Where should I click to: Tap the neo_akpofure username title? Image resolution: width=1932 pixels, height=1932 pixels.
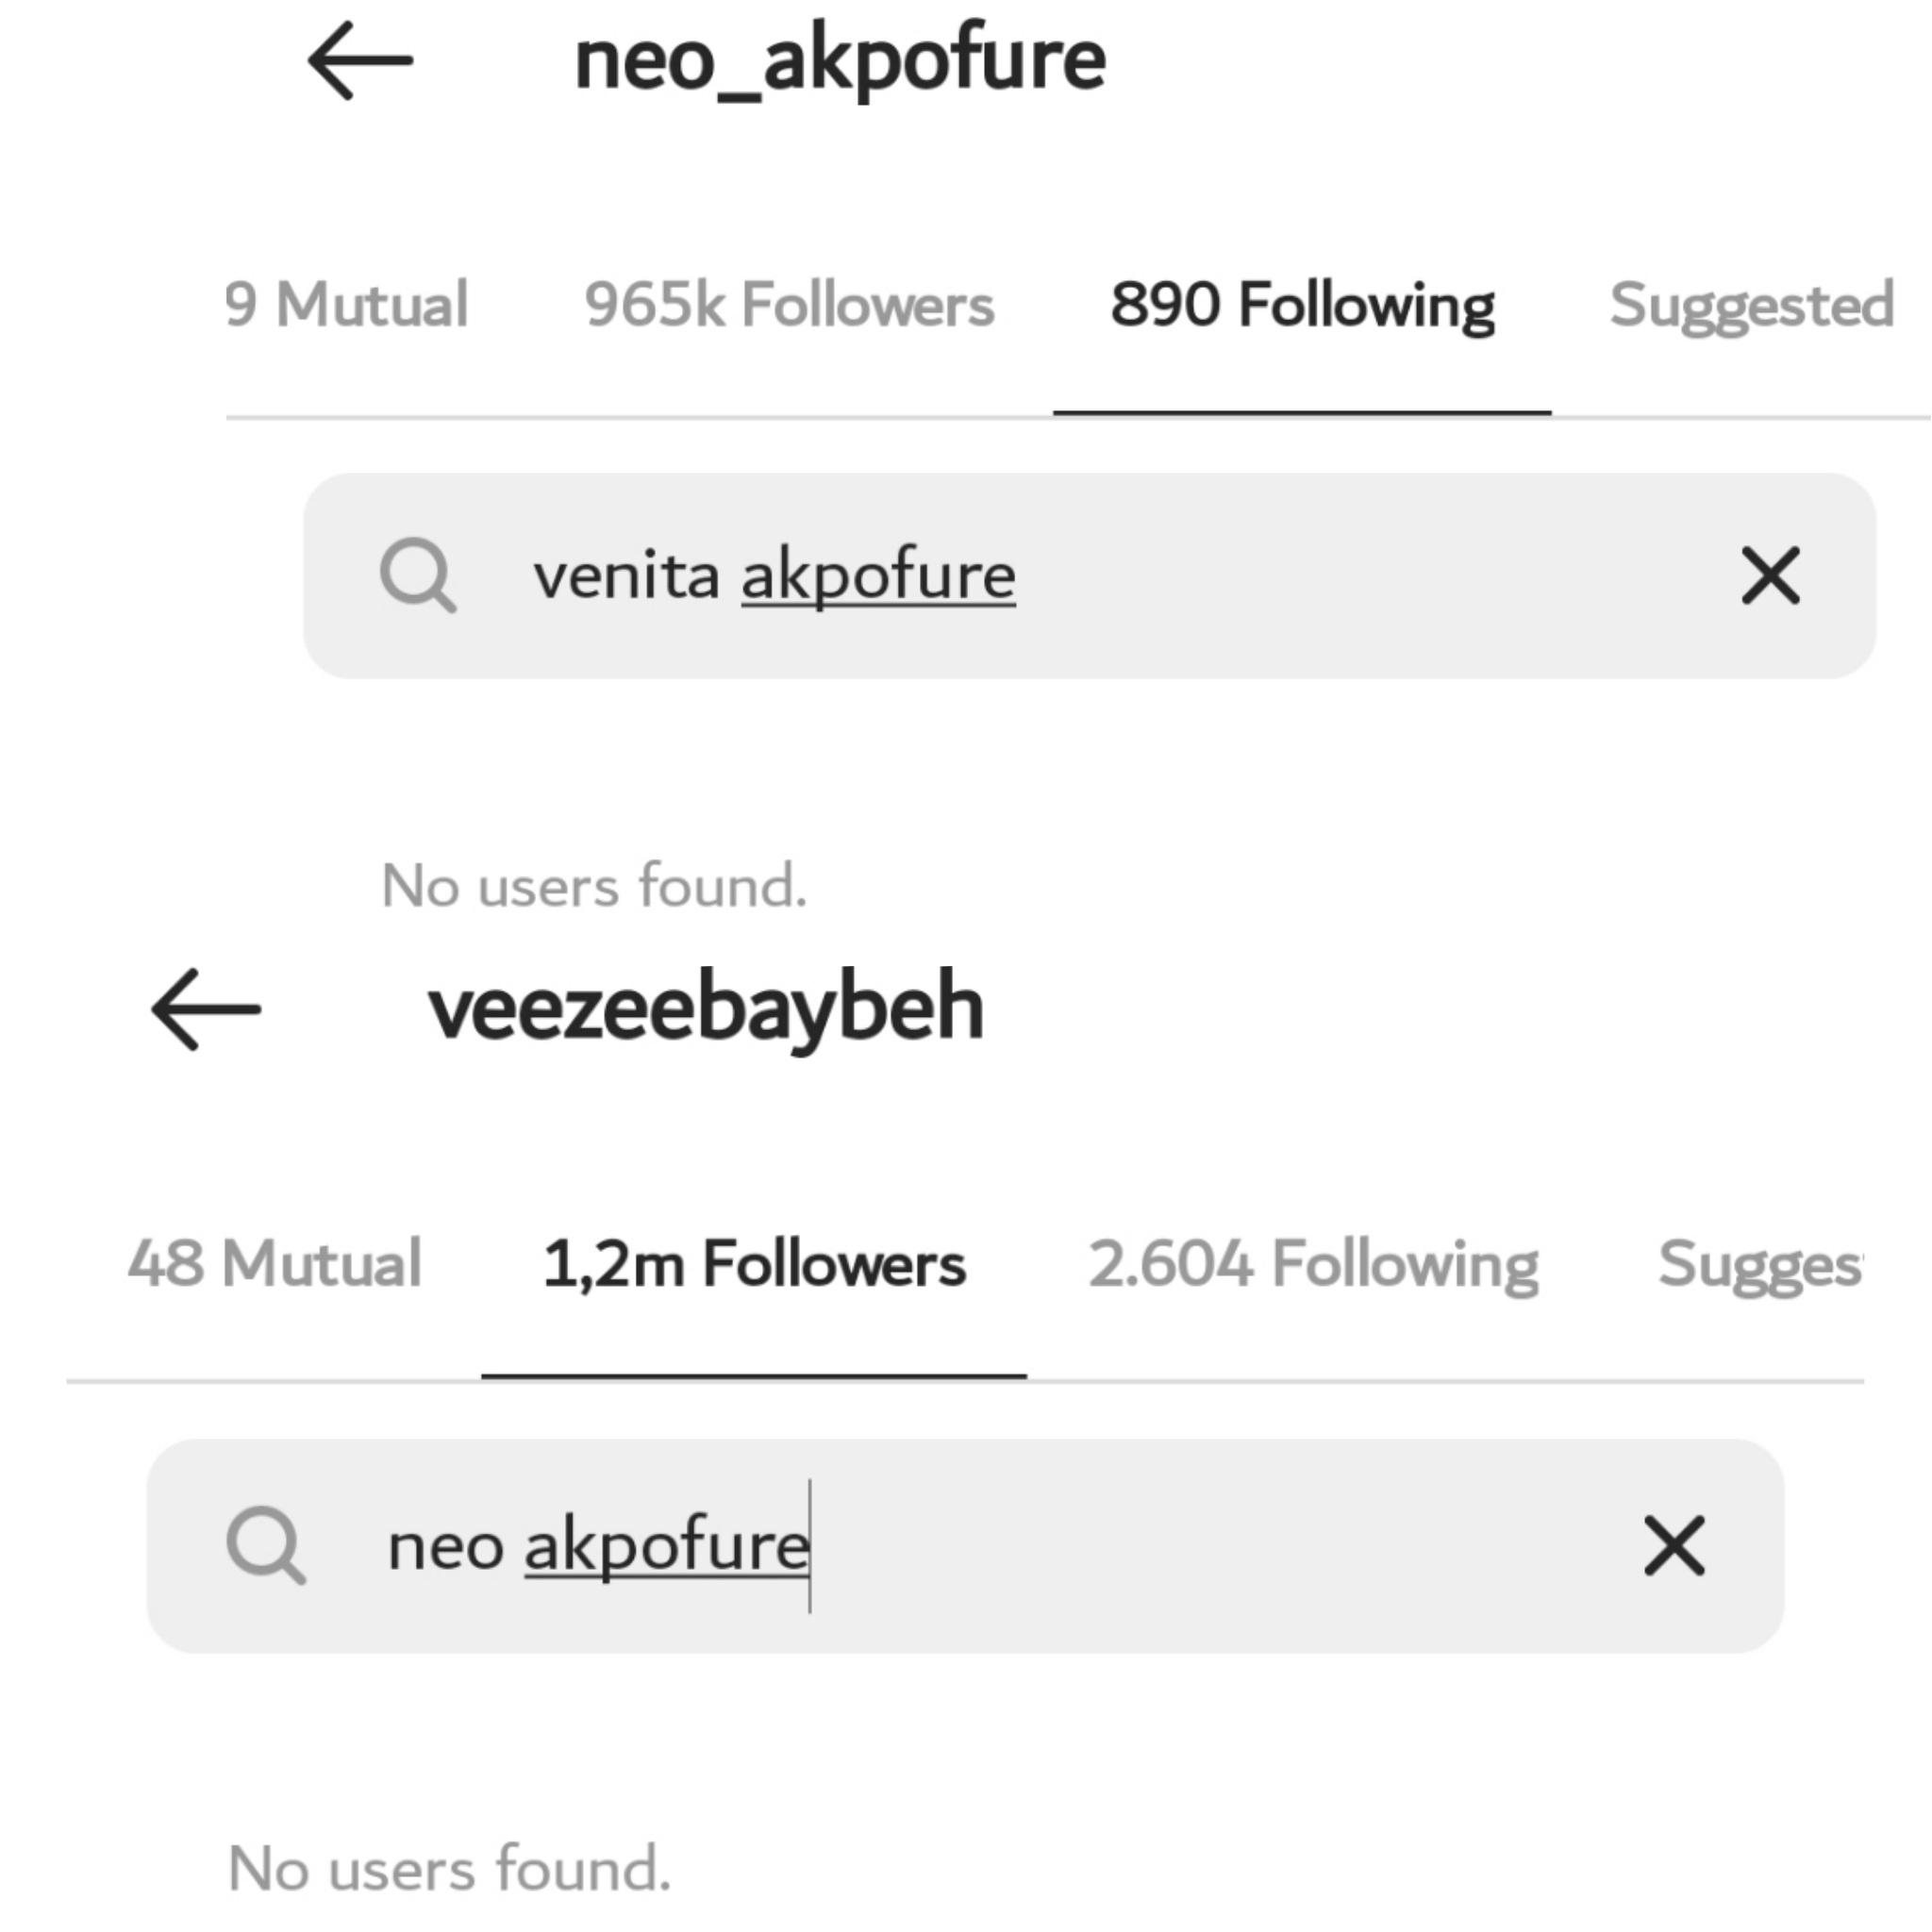[x=840, y=61]
